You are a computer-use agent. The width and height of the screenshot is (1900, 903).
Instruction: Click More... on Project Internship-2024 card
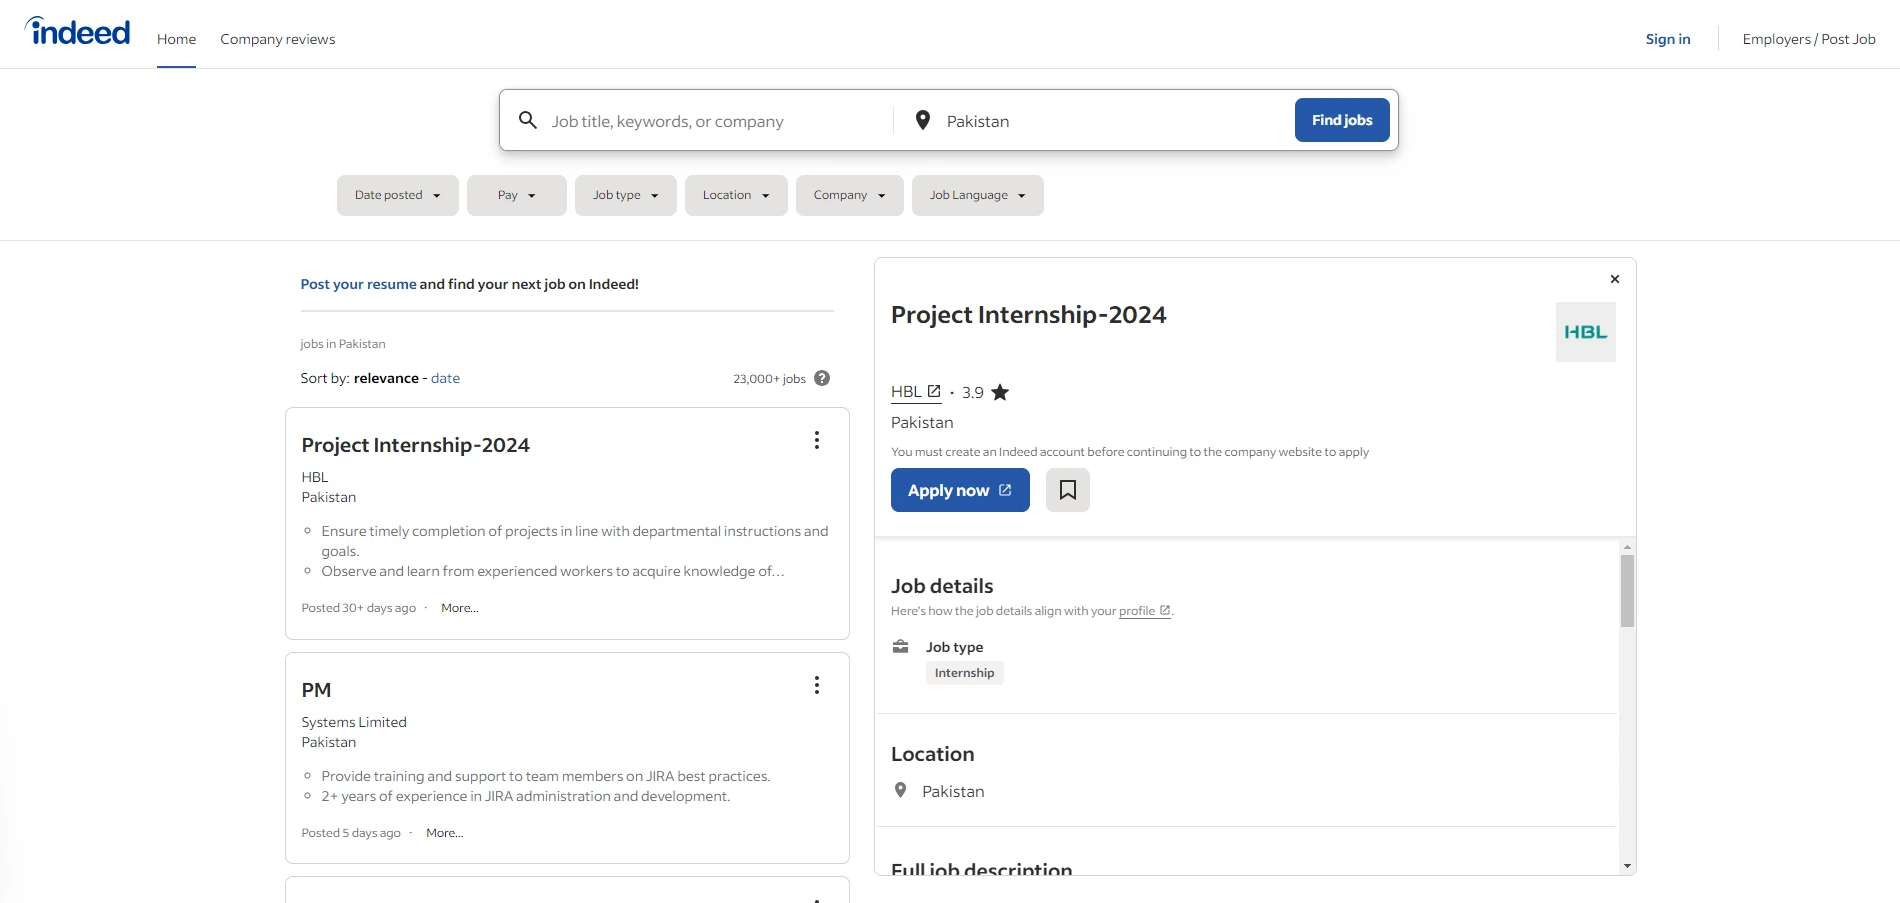pyautogui.click(x=460, y=608)
